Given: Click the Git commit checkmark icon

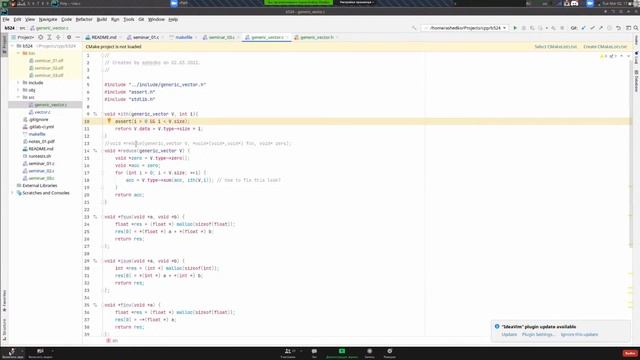Looking at the screenshot, I should 592,28.
